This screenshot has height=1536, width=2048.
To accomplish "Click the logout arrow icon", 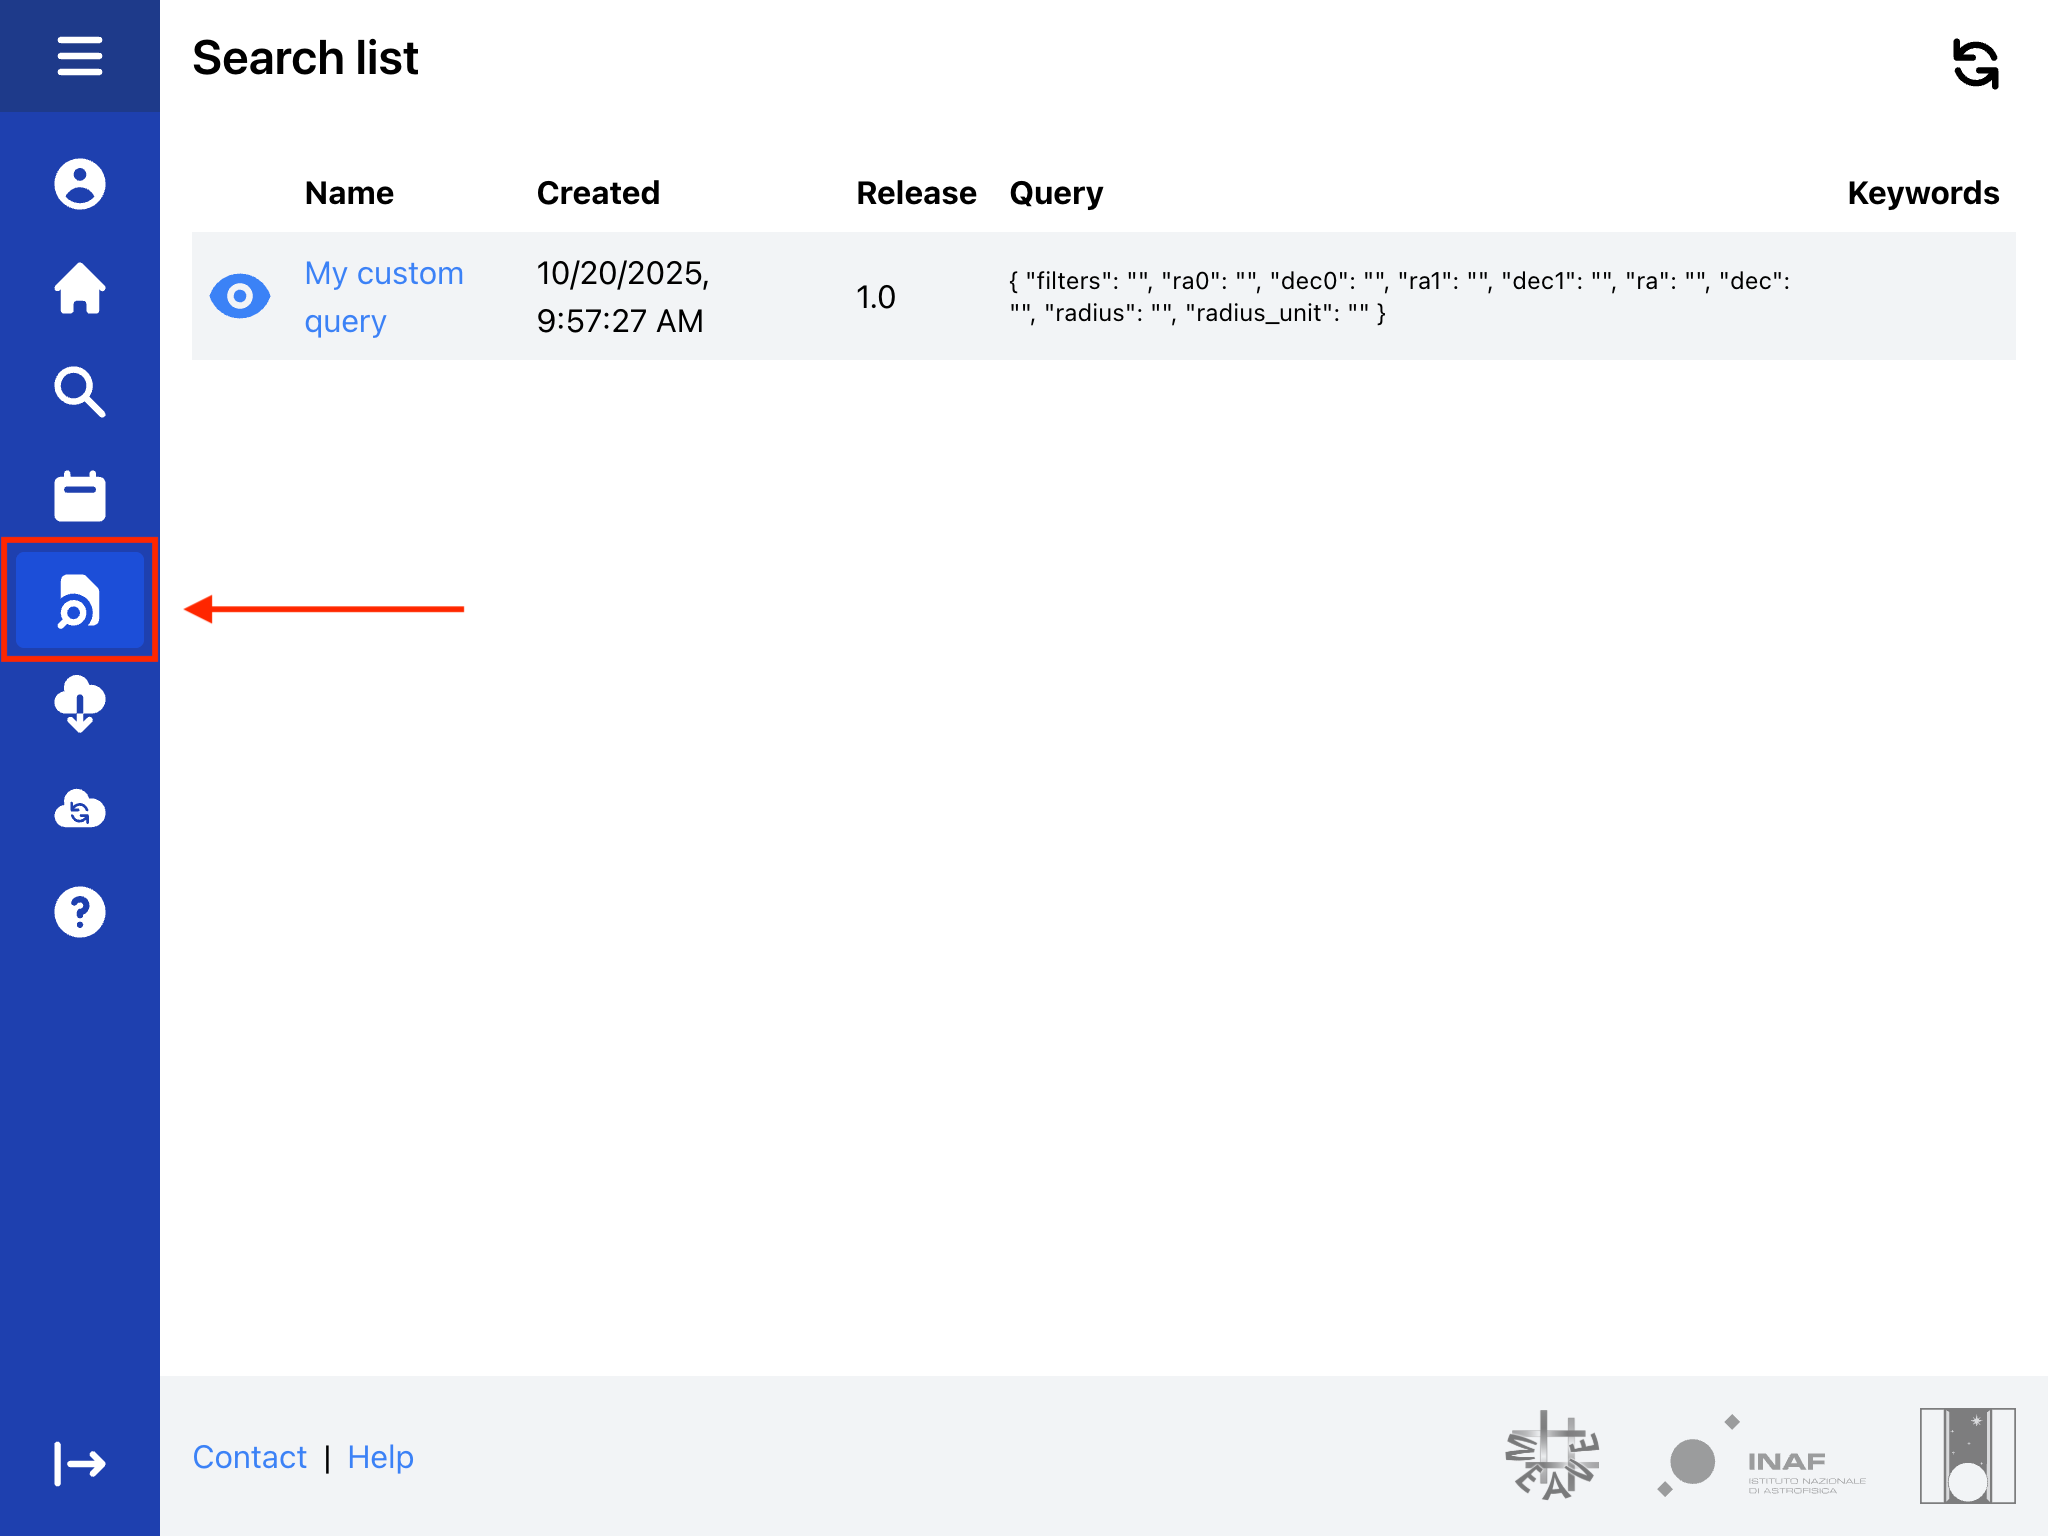I will (x=80, y=1464).
